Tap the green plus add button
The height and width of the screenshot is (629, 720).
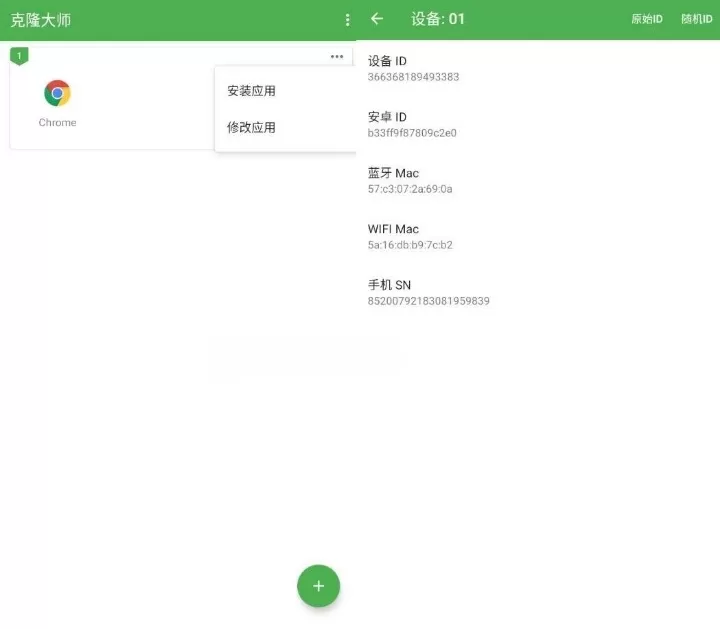pyautogui.click(x=318, y=586)
